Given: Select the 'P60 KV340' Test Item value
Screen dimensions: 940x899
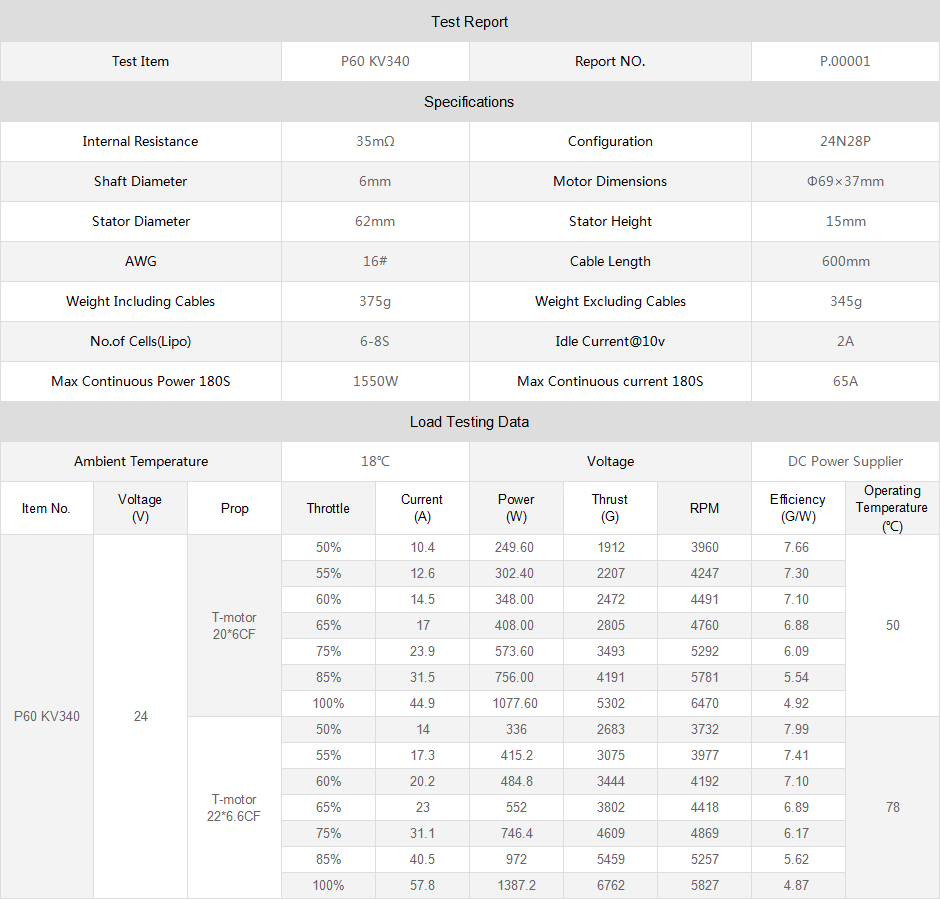Looking at the screenshot, I should [x=375, y=61].
